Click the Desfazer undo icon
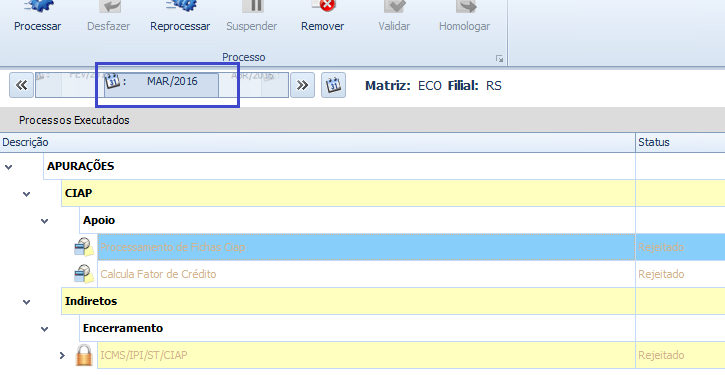 (110, 6)
